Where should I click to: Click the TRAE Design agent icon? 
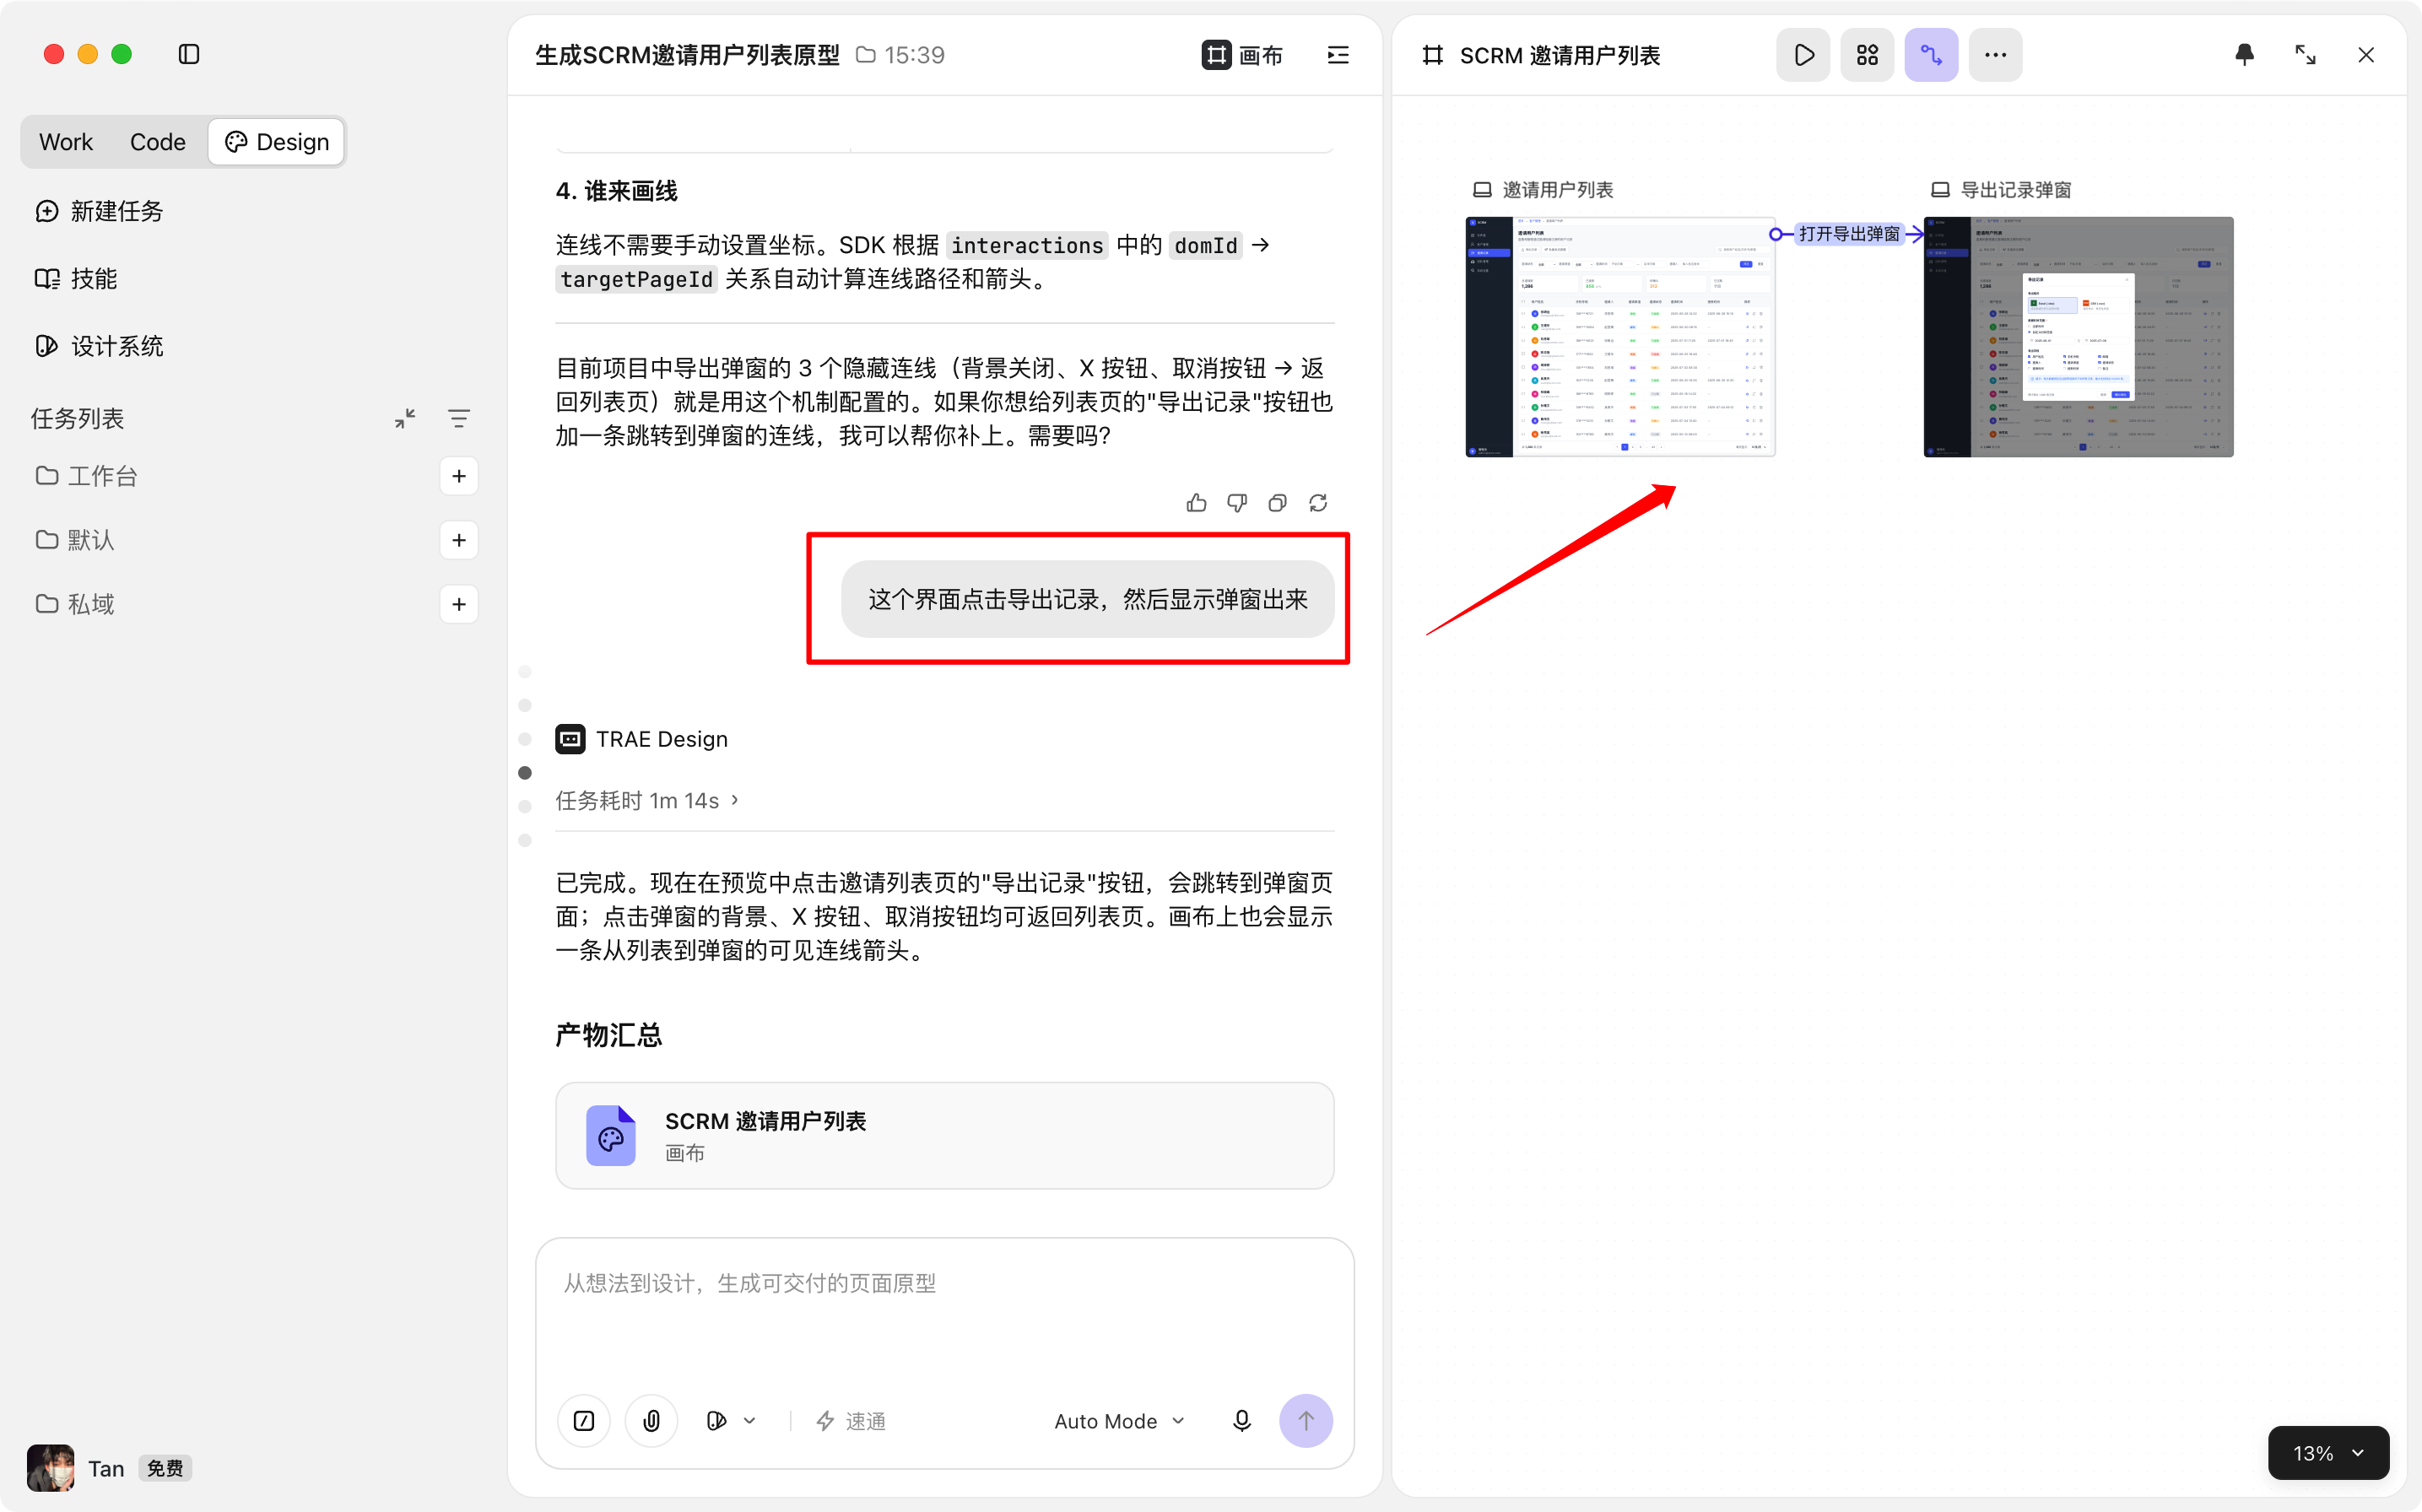(x=570, y=739)
